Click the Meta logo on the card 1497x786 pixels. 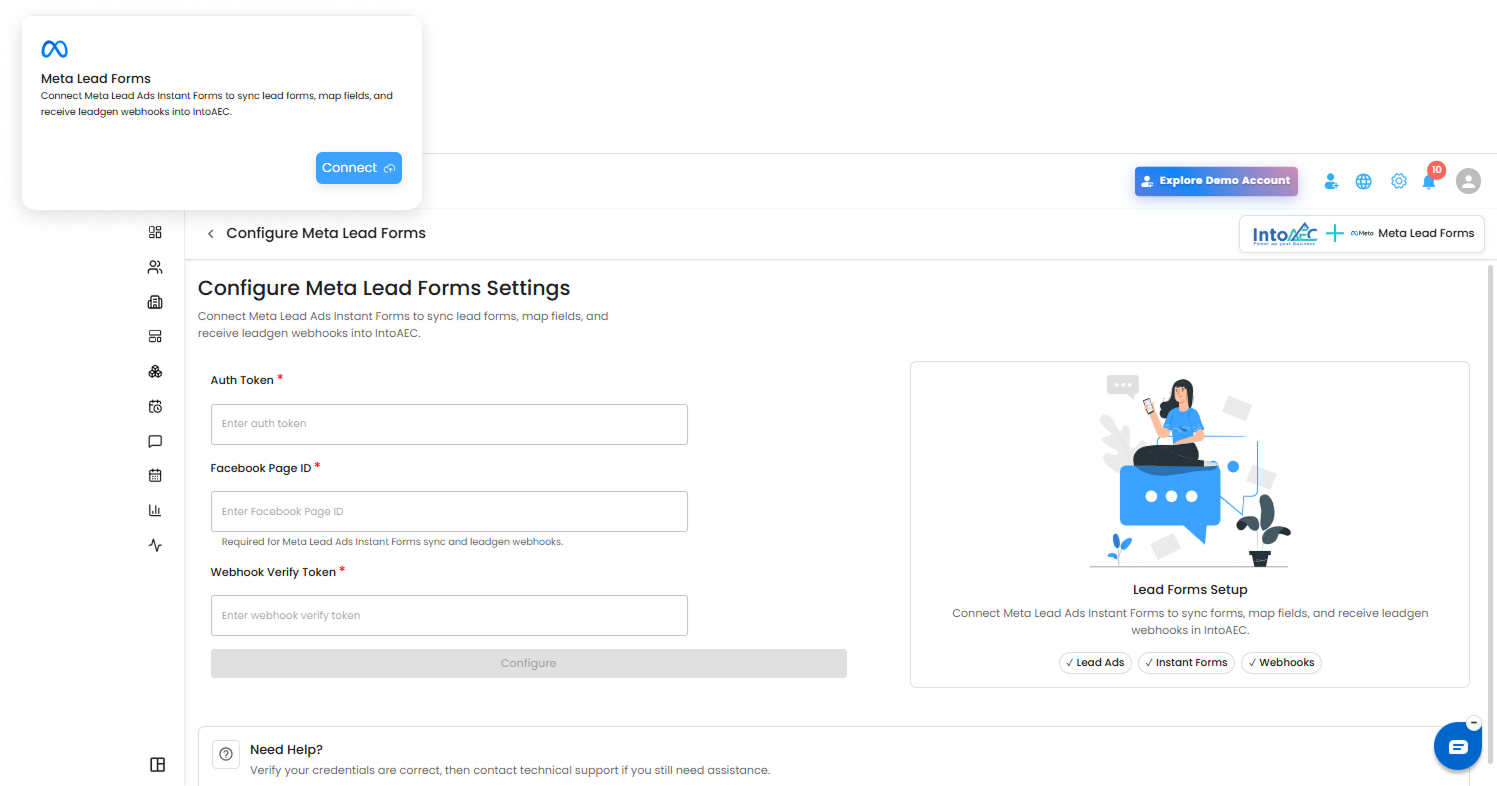click(x=54, y=49)
